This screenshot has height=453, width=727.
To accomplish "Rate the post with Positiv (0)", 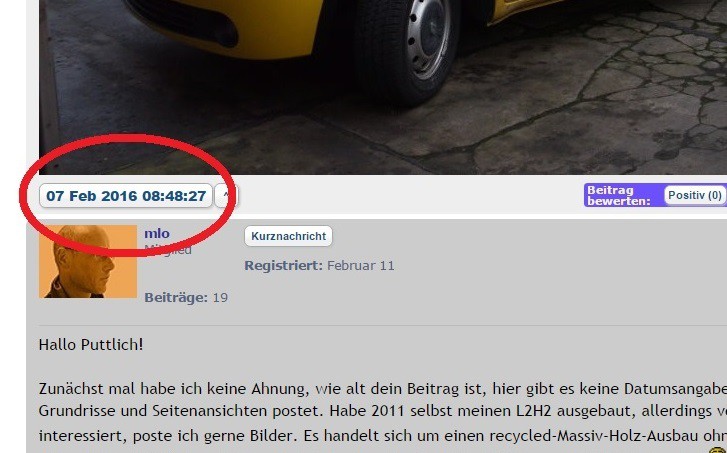I will [x=695, y=195].
